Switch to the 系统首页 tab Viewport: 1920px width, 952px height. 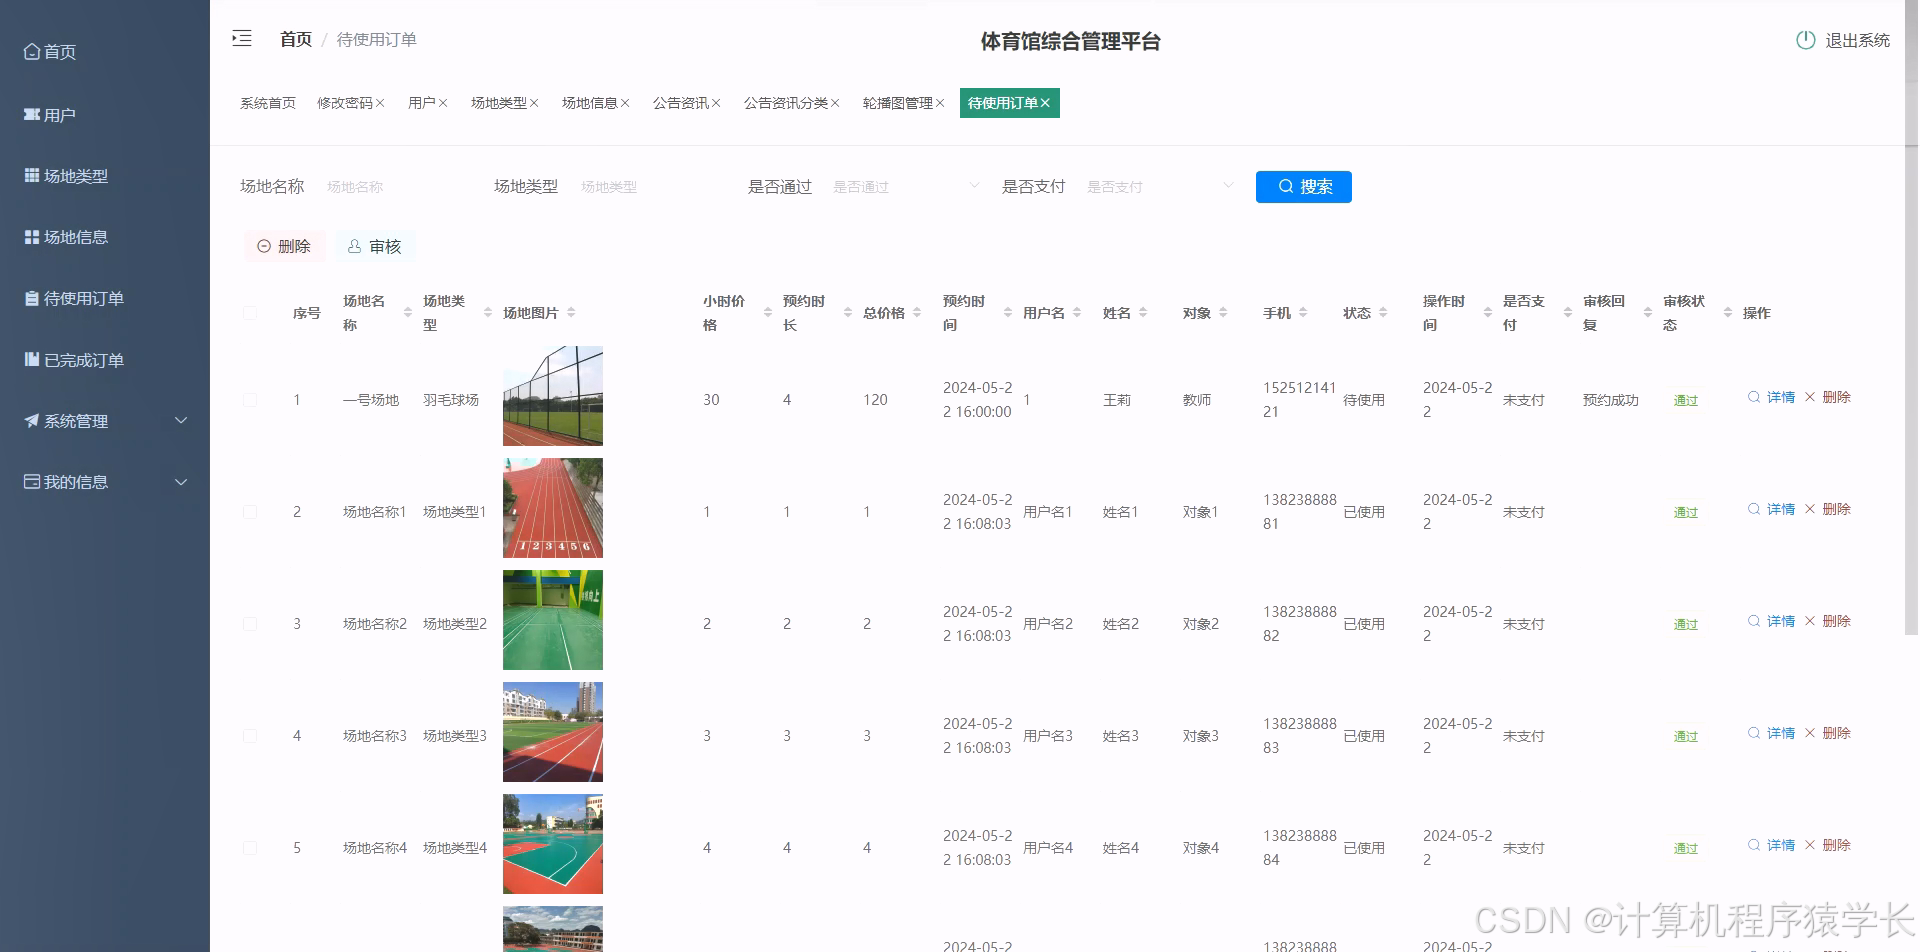click(268, 103)
